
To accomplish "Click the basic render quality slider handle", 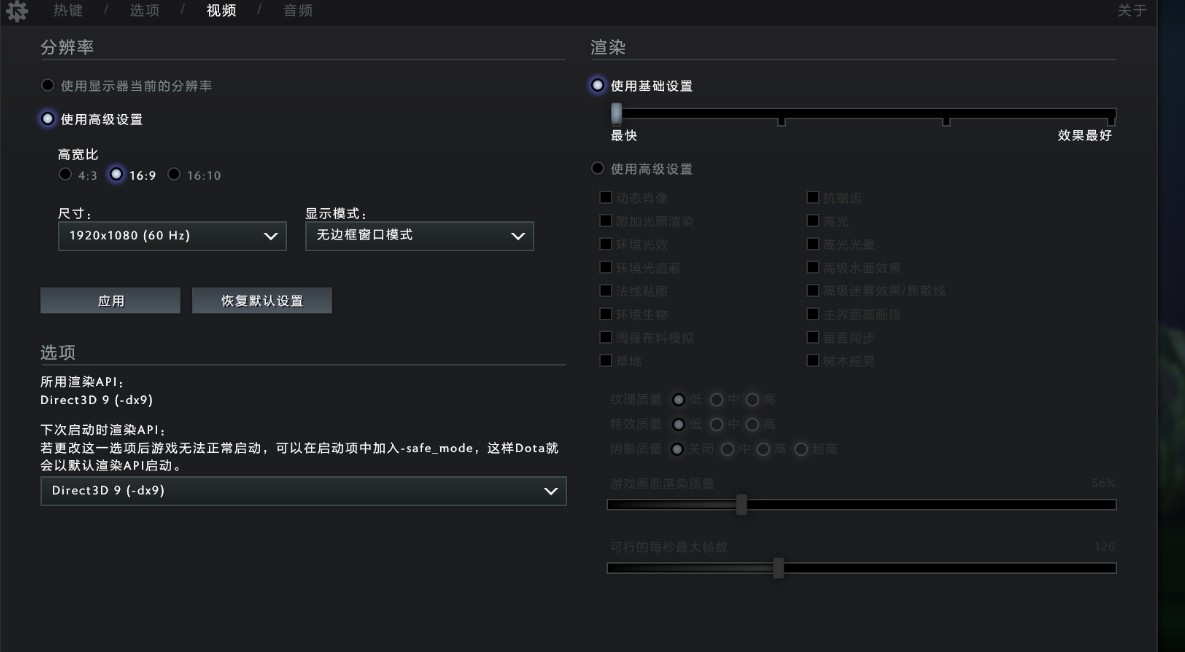I will (617, 113).
